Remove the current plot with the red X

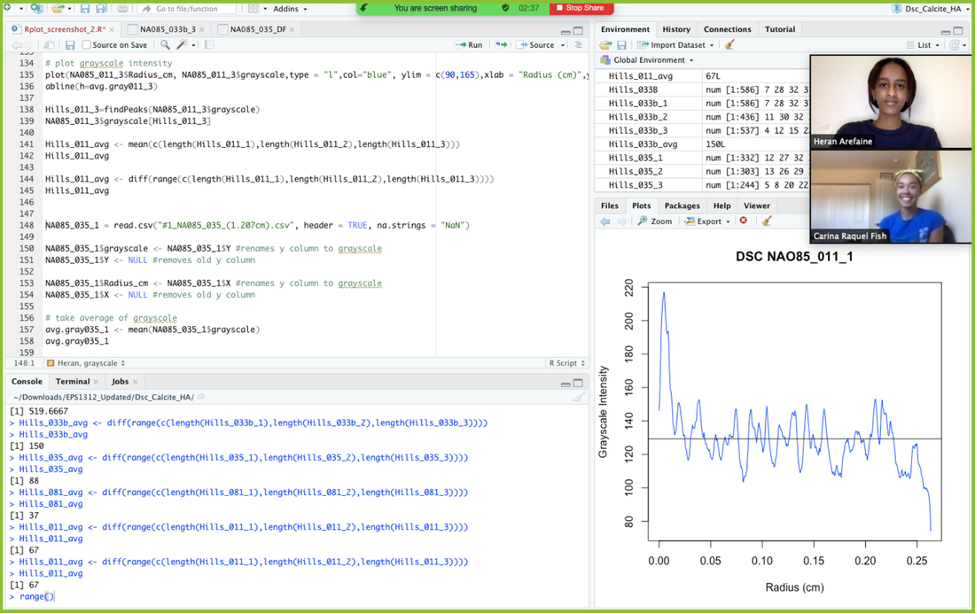tap(743, 221)
